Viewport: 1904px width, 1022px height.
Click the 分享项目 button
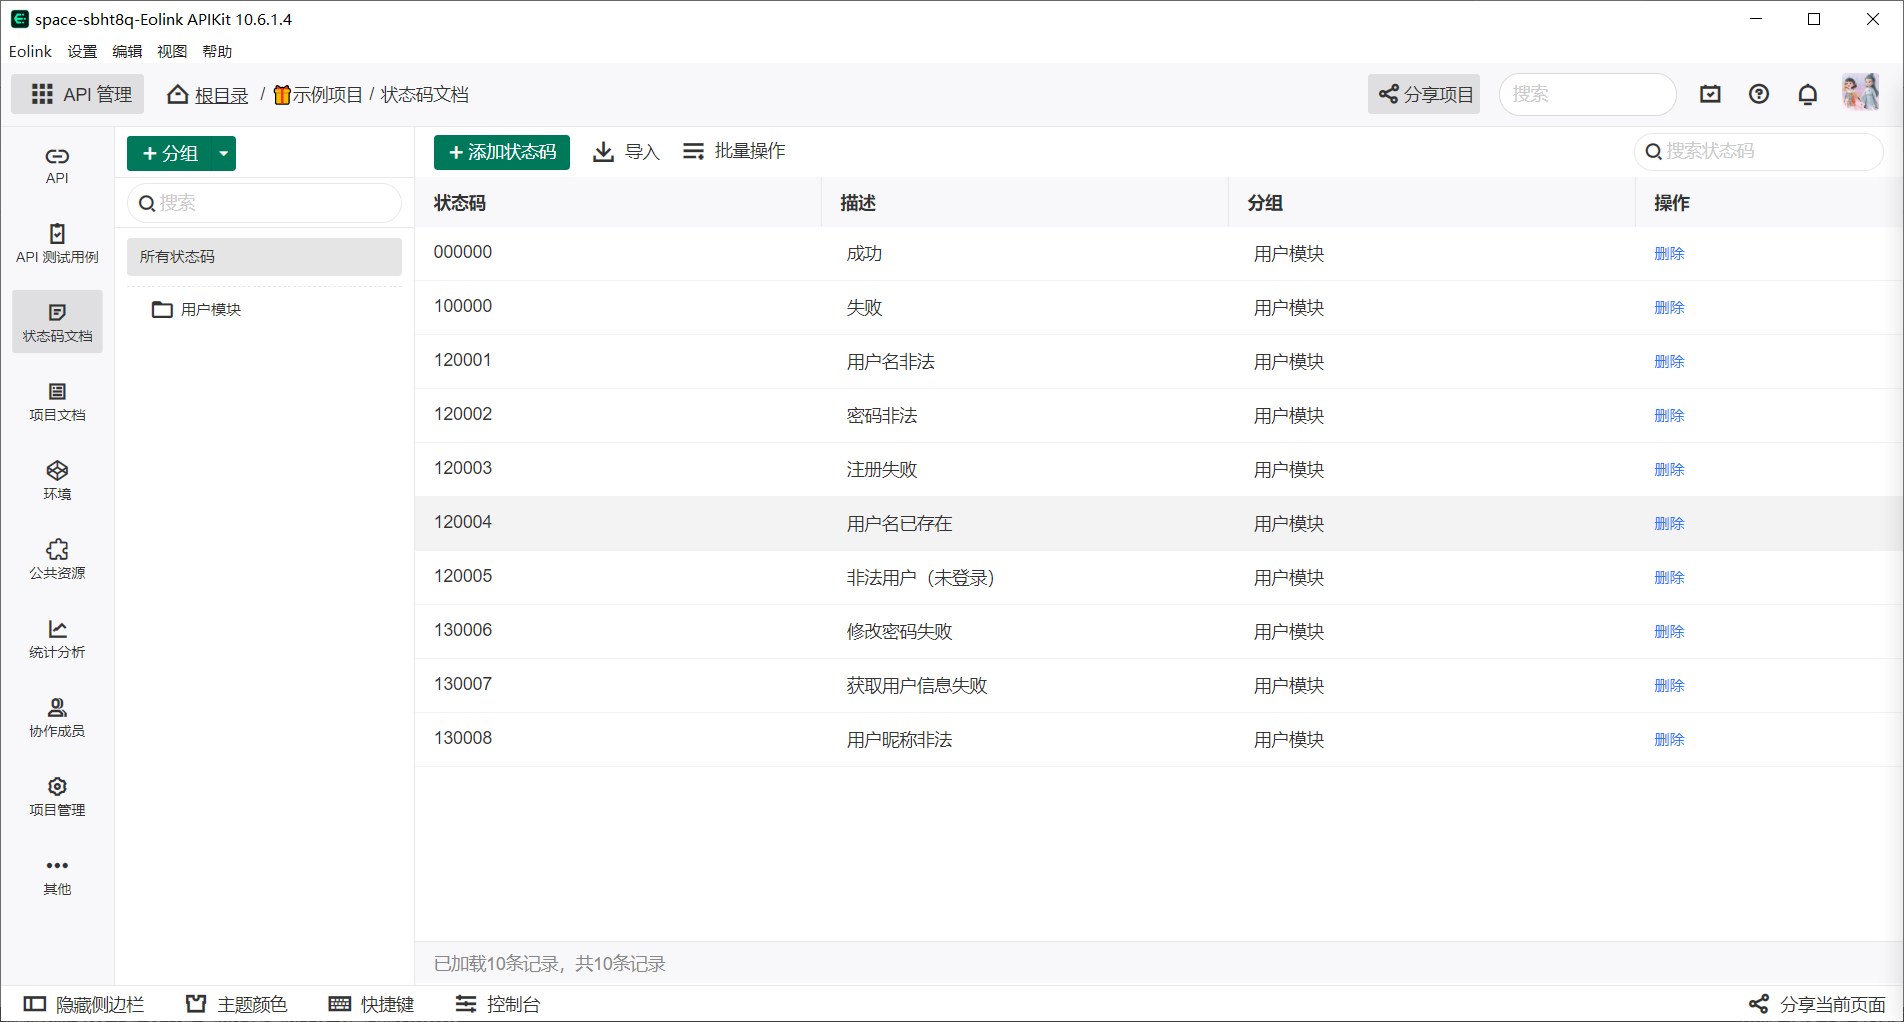(x=1424, y=94)
